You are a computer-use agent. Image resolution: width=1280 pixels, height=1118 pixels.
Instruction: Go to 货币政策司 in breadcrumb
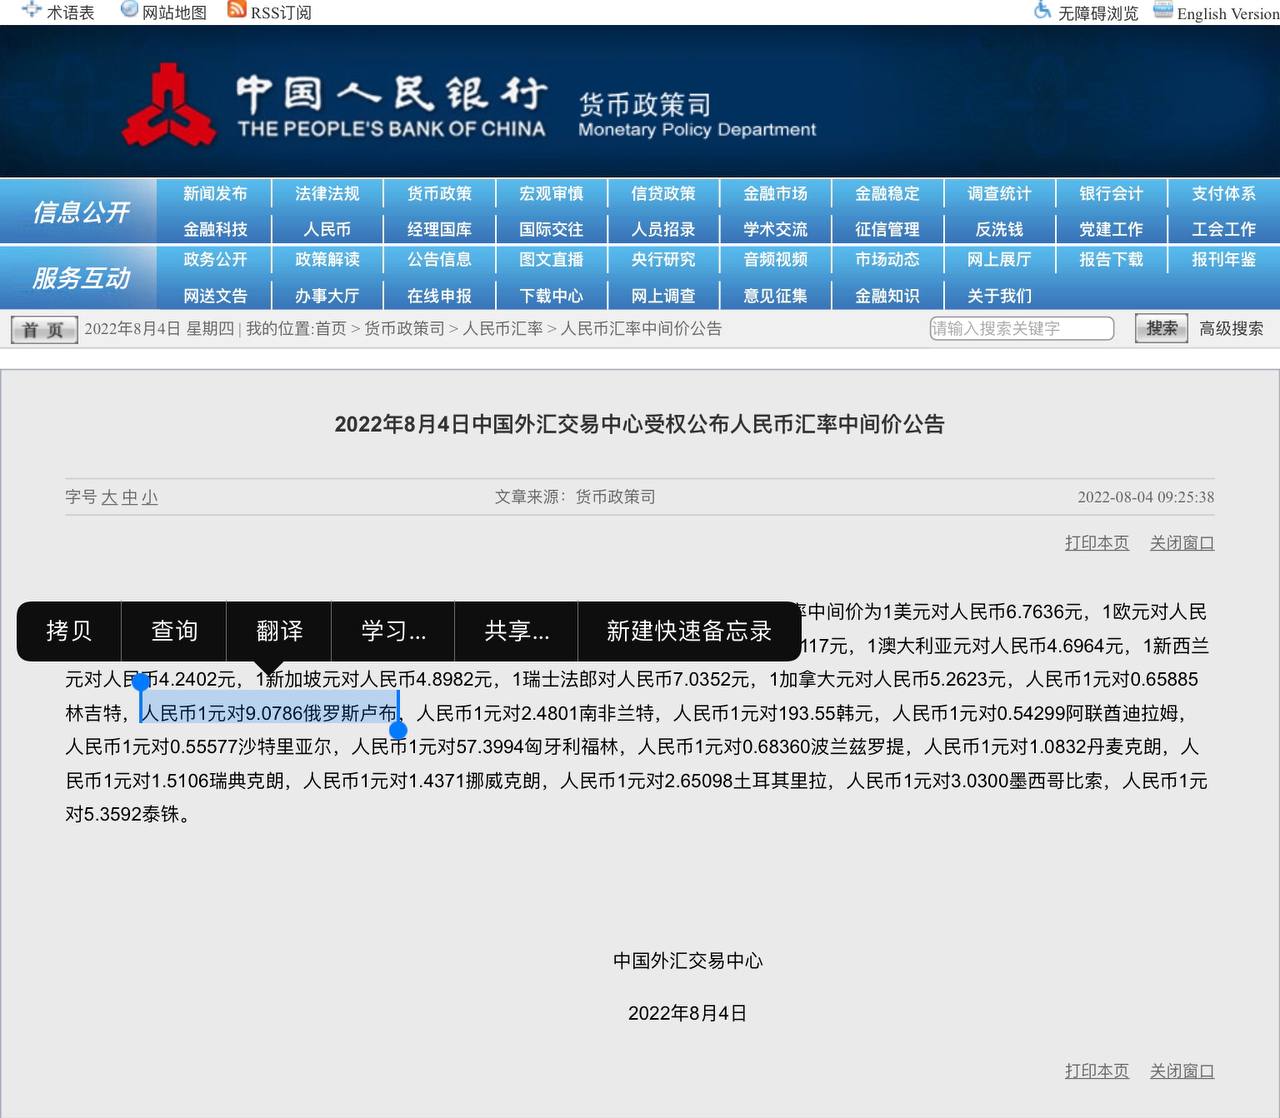pyautogui.click(x=404, y=328)
